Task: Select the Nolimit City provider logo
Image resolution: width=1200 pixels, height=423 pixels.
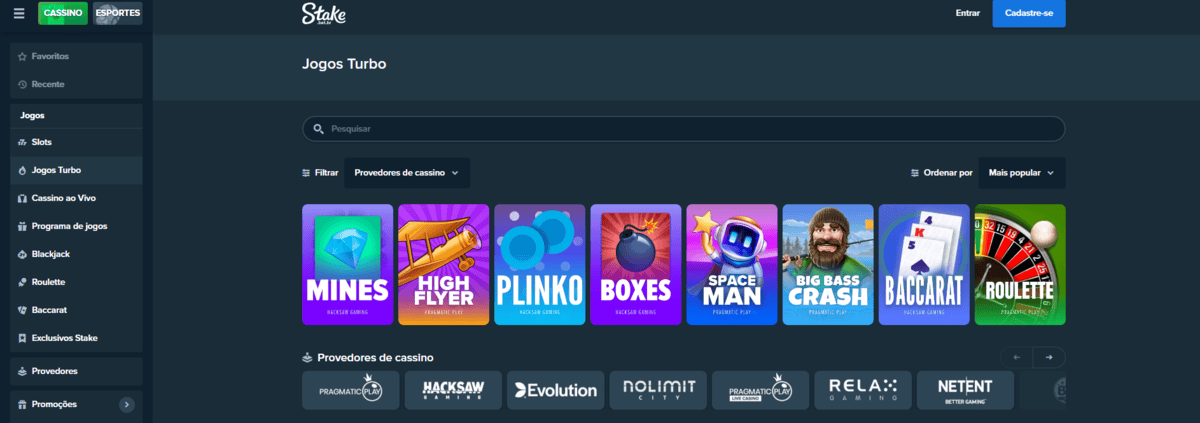Action: click(x=658, y=390)
